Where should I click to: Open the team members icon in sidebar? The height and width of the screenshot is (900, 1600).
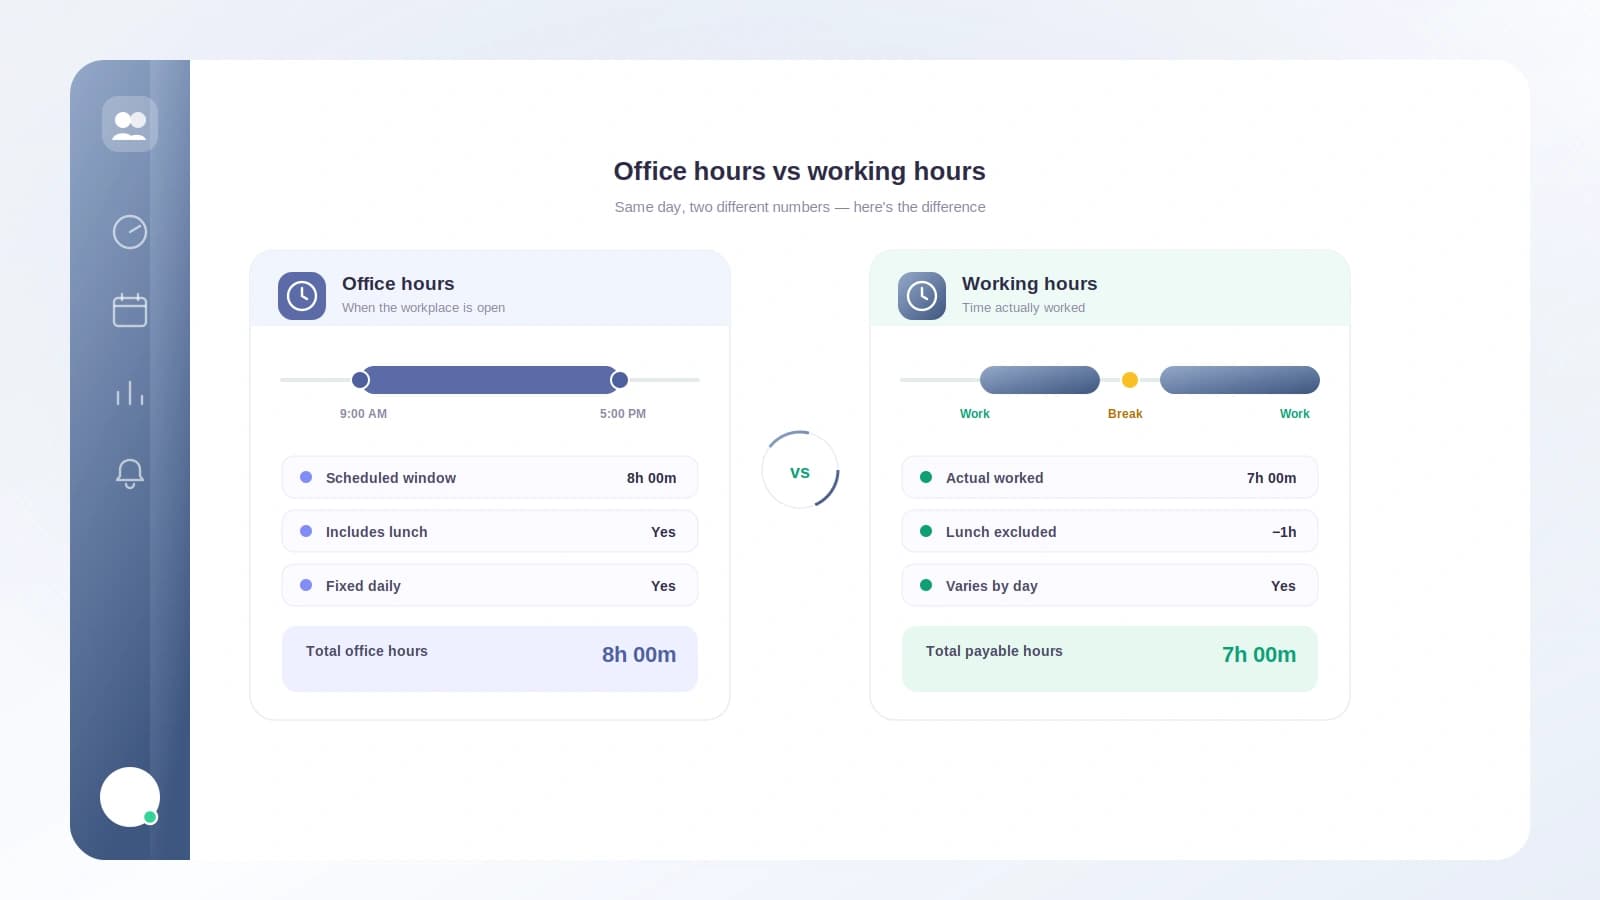pyautogui.click(x=130, y=124)
